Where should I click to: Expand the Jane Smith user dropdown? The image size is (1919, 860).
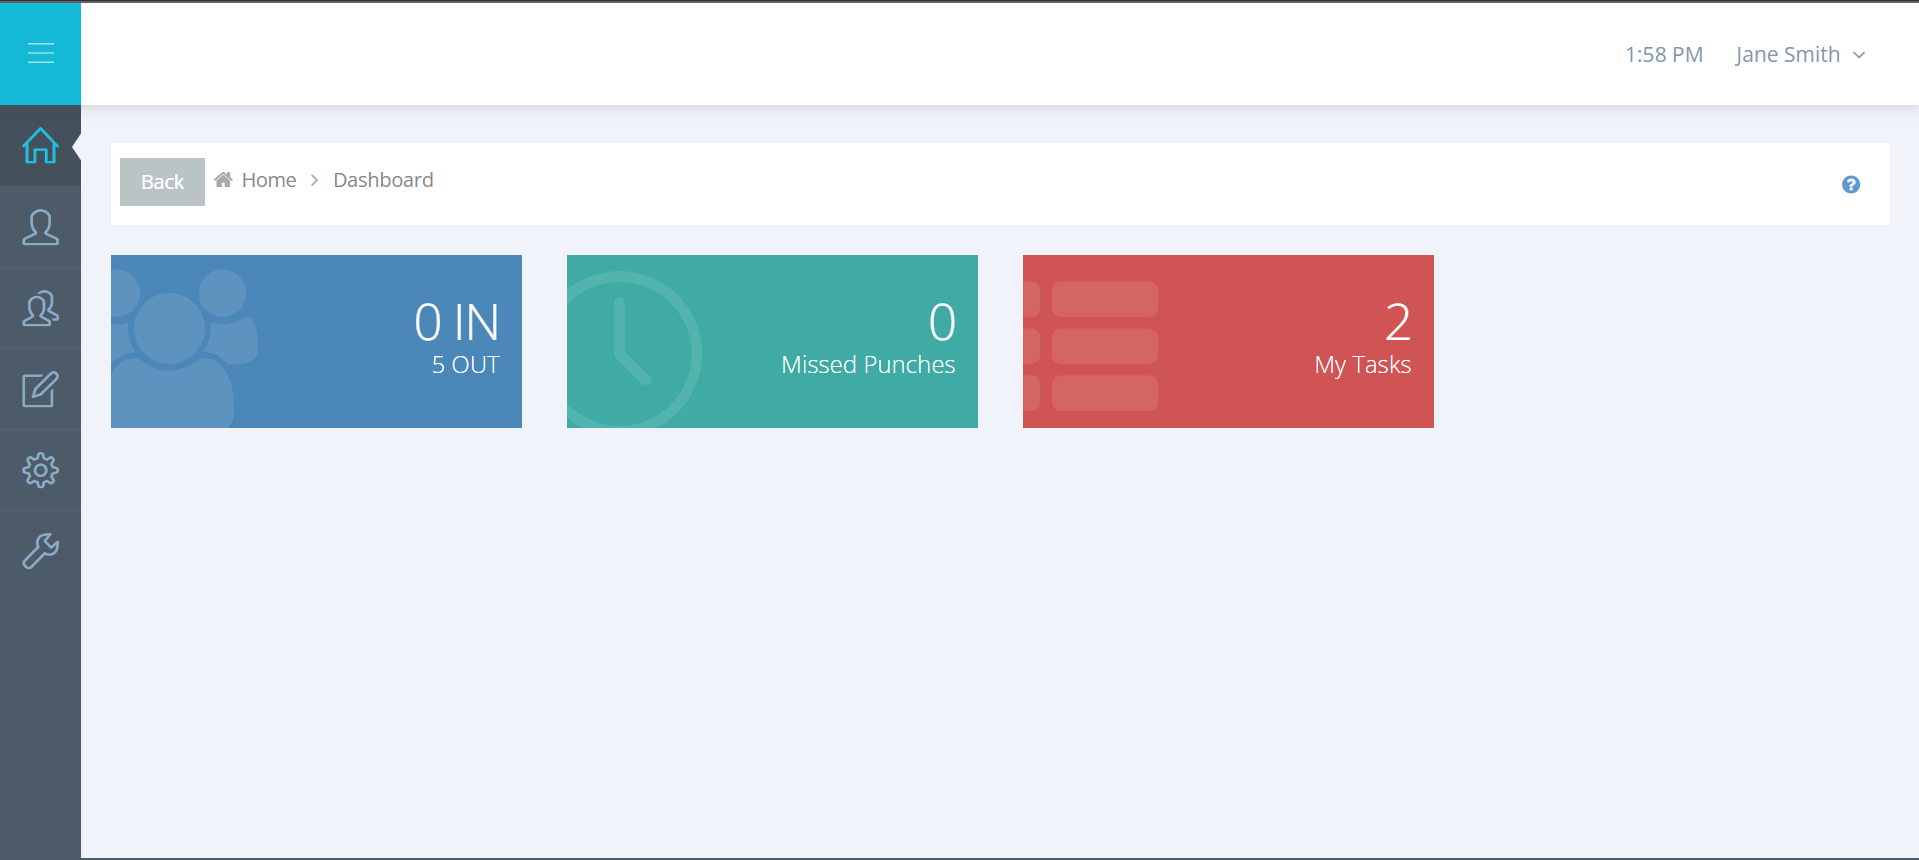[1800, 55]
